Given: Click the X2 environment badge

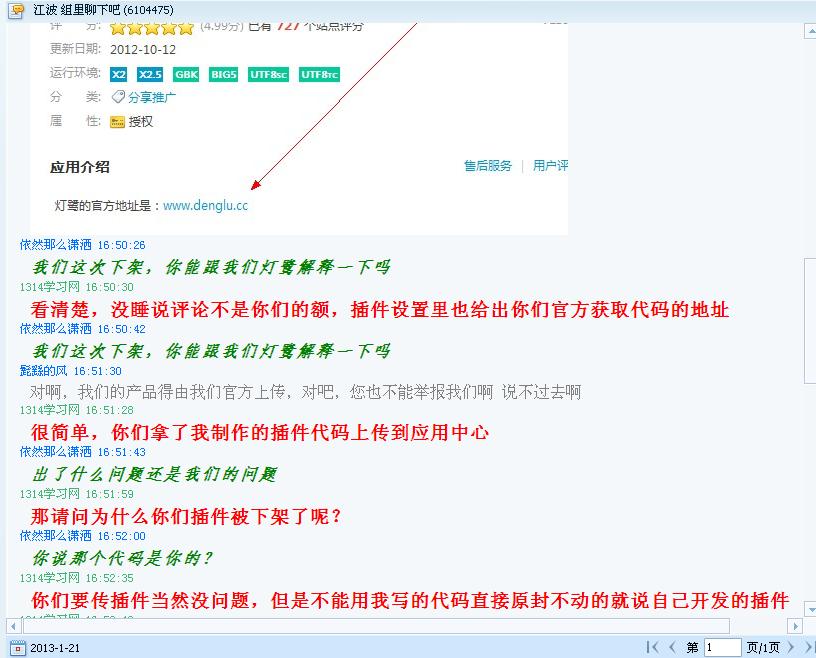Looking at the screenshot, I should [x=118, y=74].
